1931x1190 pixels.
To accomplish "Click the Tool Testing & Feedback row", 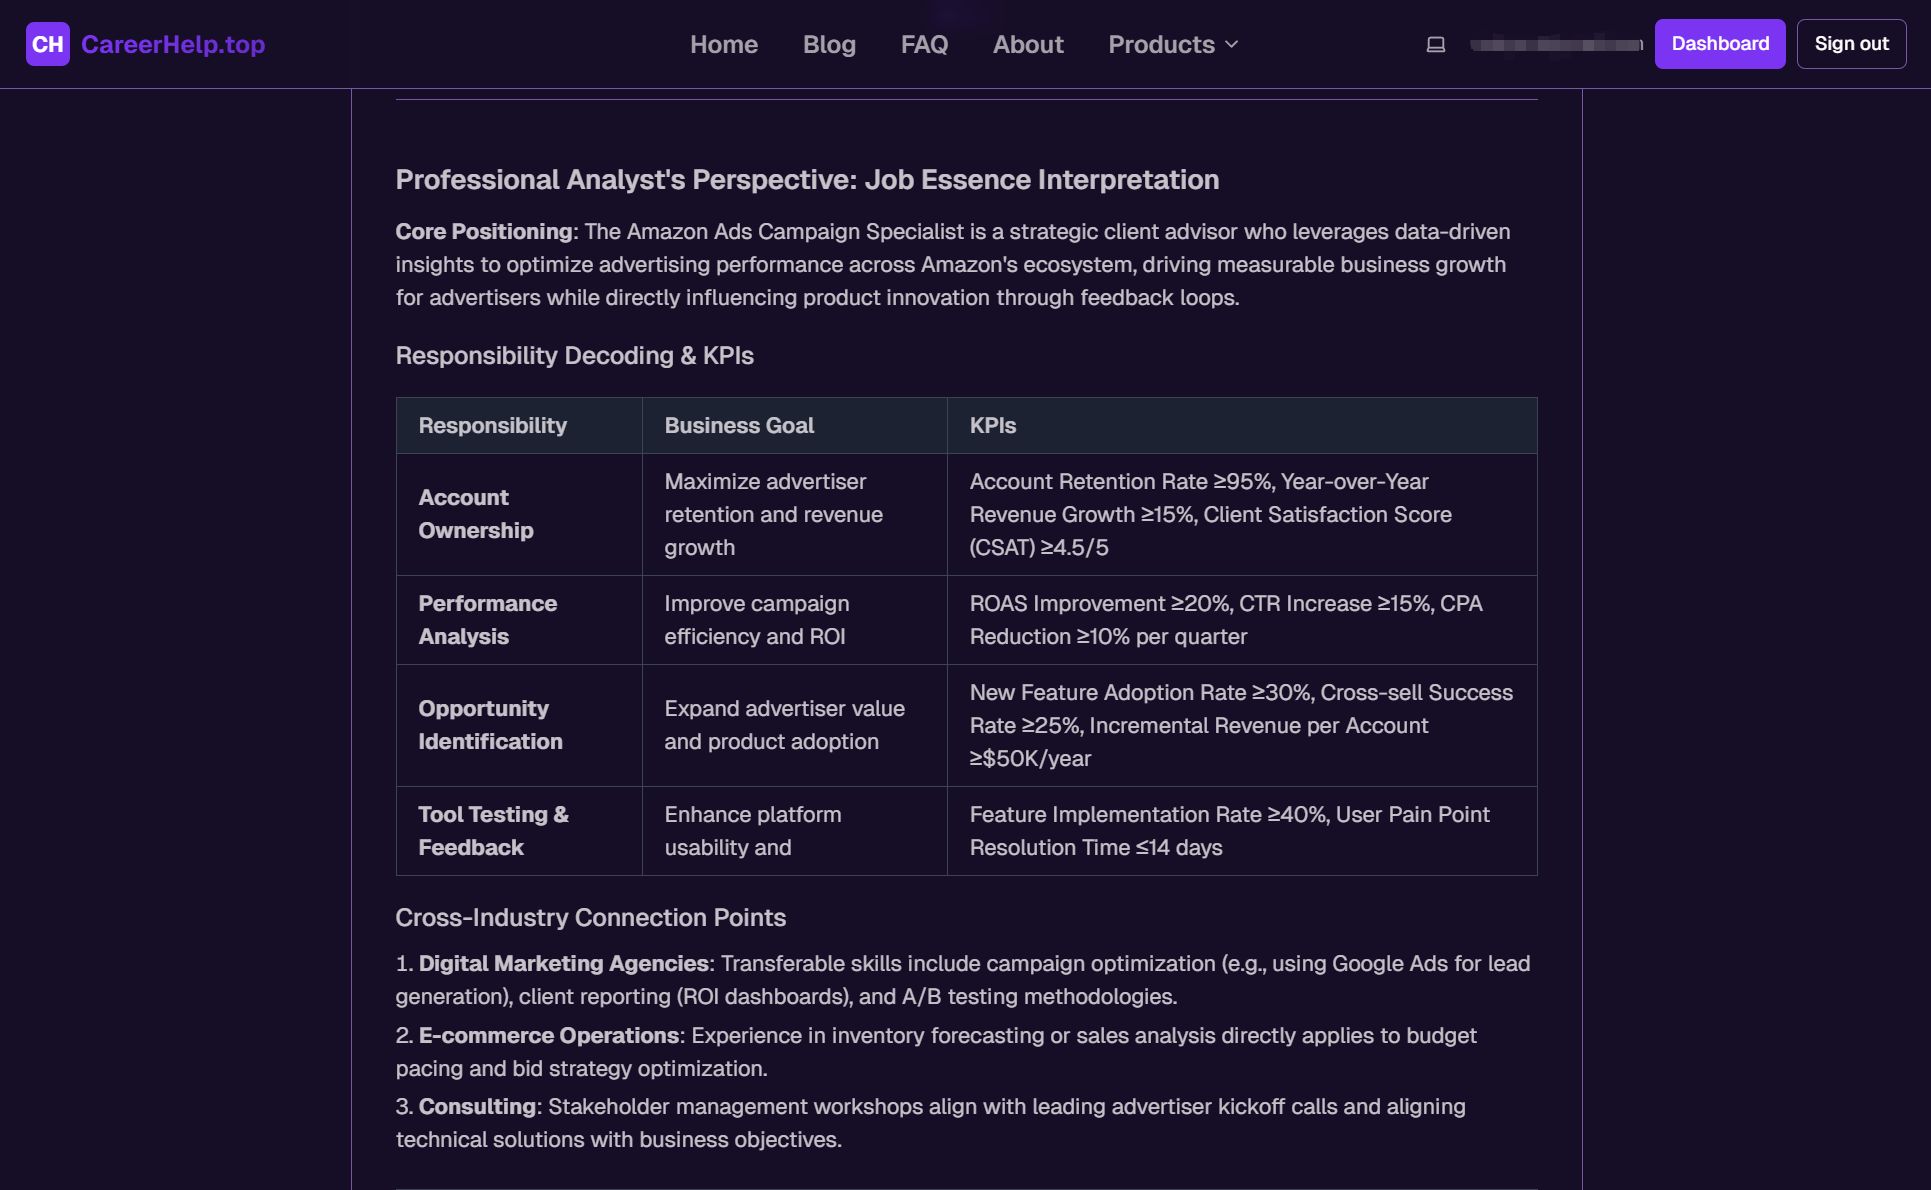I will [x=493, y=830].
